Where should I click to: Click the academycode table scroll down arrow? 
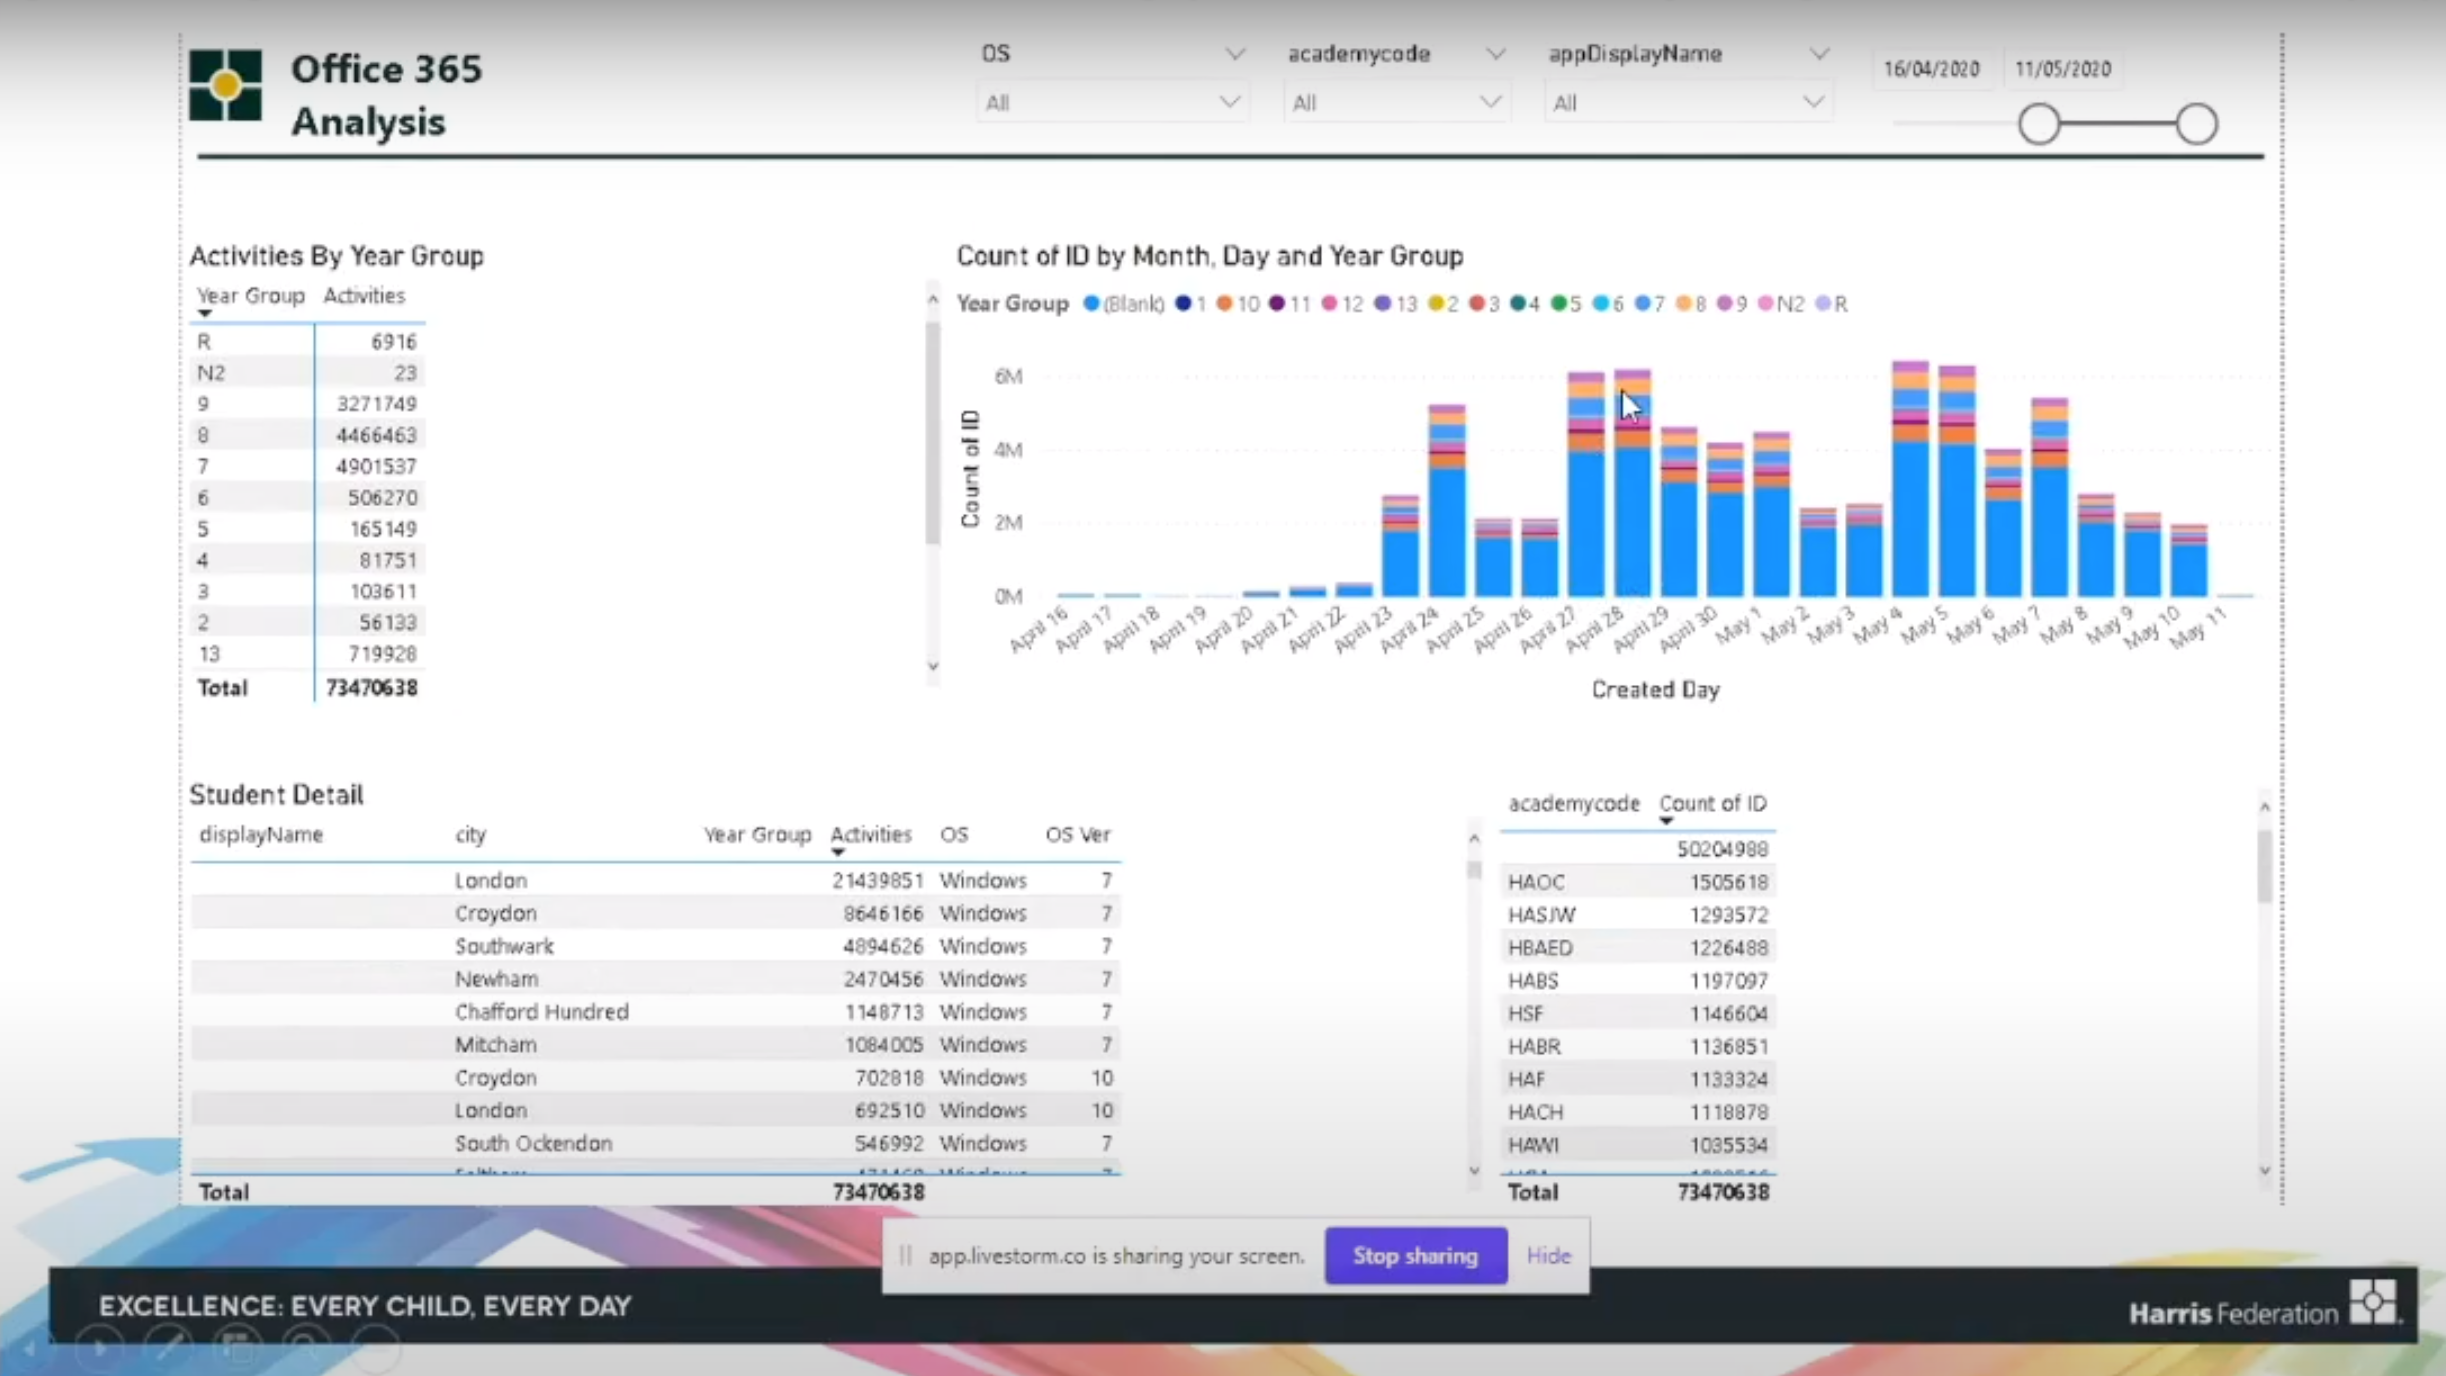tap(2264, 1171)
